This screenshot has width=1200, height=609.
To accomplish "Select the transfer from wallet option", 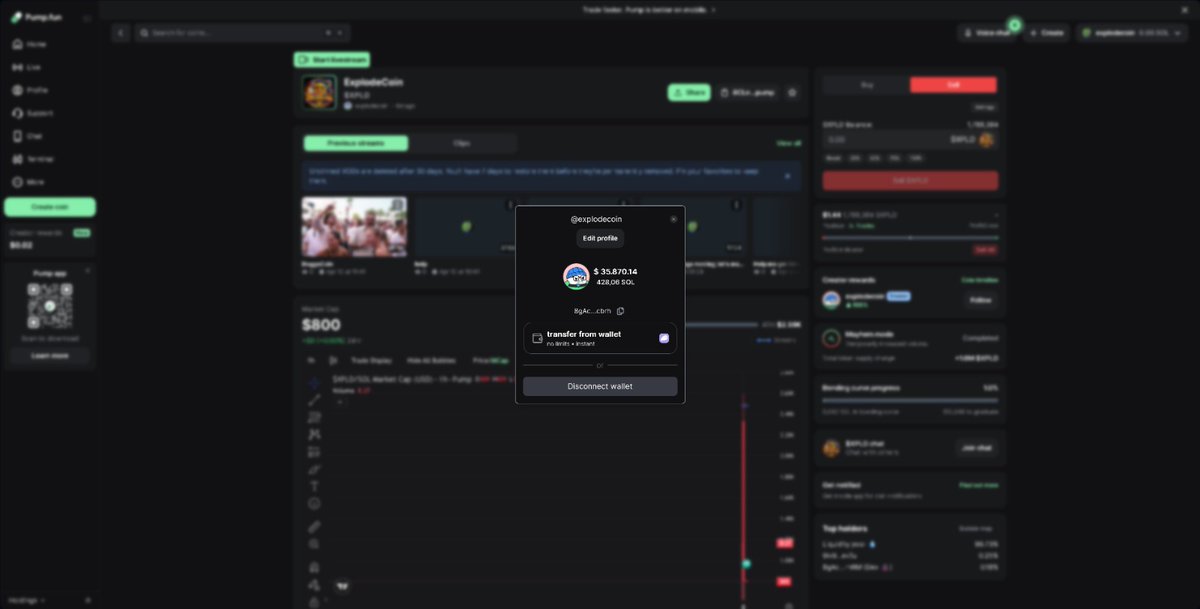I will (600, 338).
